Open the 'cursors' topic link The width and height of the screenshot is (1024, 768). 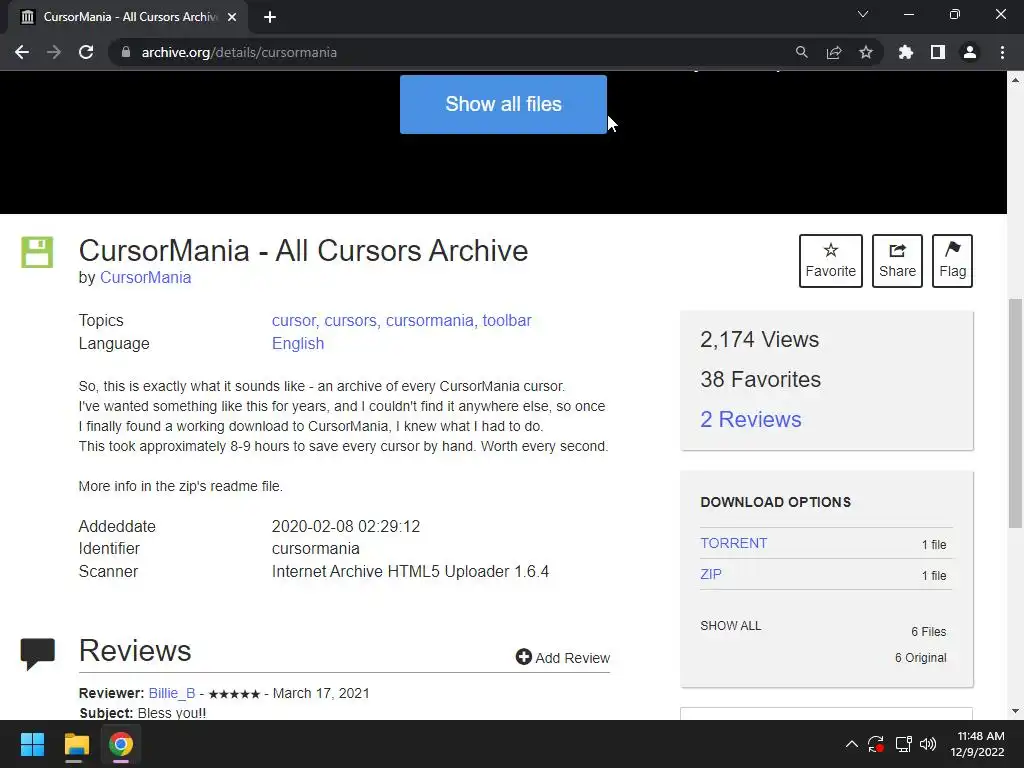point(351,321)
